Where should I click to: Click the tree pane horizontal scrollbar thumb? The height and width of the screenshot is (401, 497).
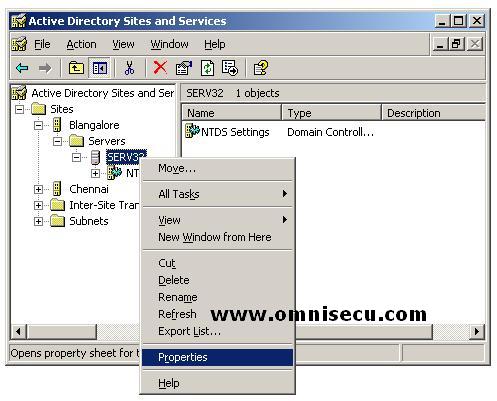(x=61, y=332)
